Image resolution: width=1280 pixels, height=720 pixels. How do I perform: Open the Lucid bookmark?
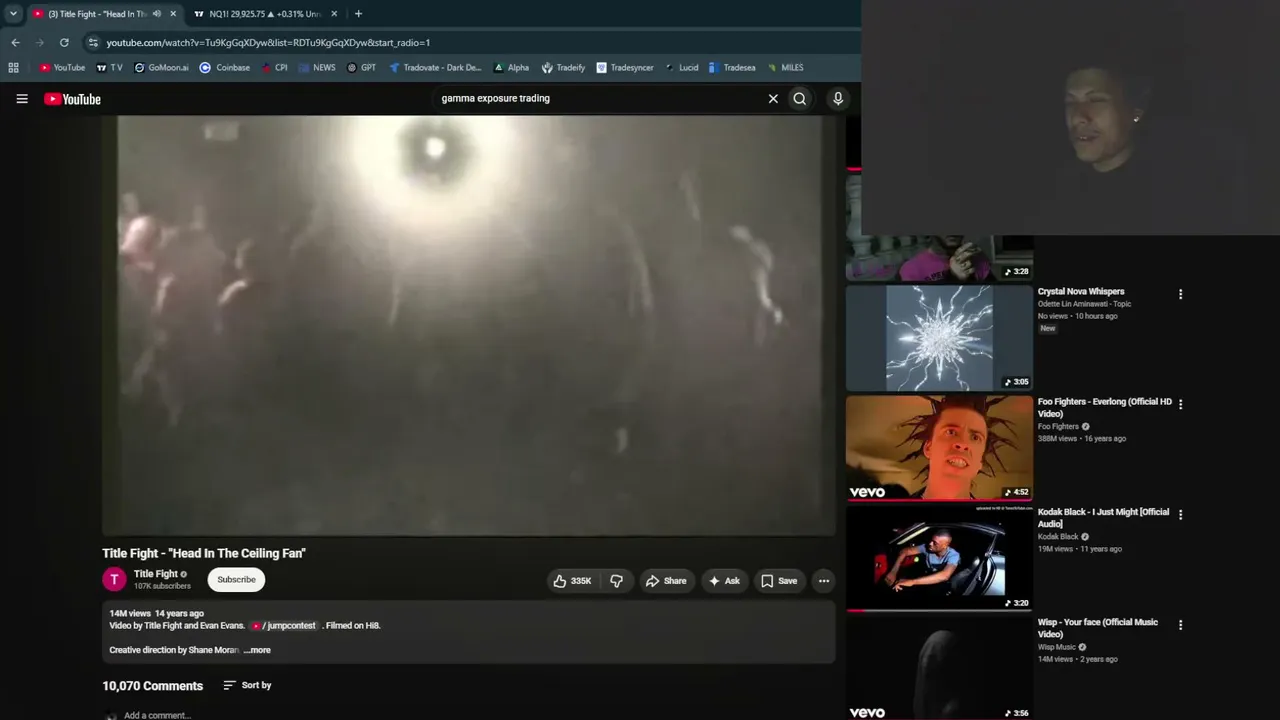(681, 68)
